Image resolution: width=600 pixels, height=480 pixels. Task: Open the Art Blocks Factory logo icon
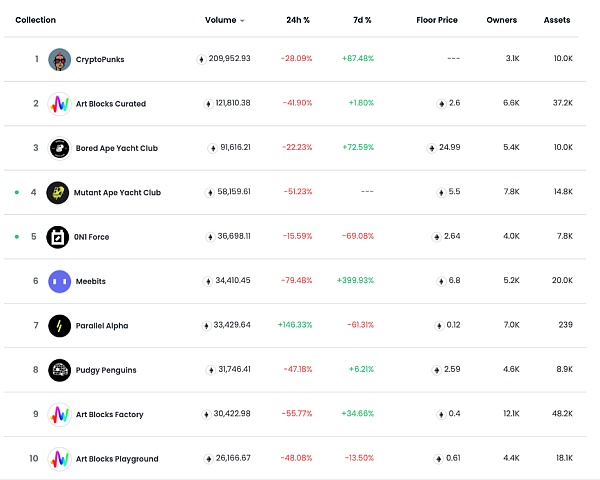click(60, 415)
